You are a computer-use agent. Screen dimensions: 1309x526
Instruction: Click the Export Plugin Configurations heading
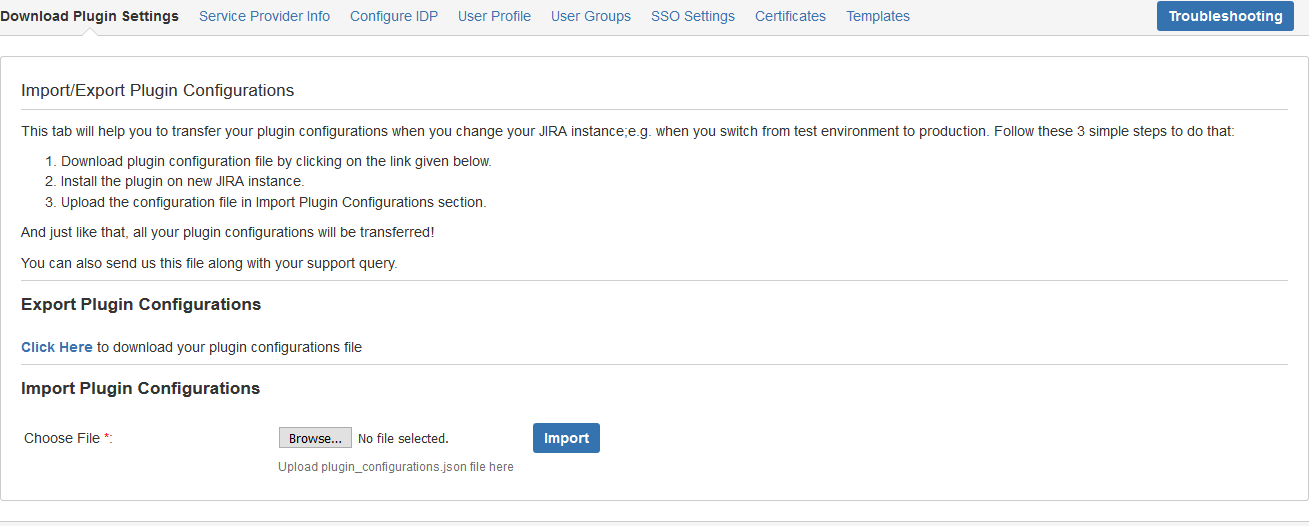pyautogui.click(x=141, y=304)
